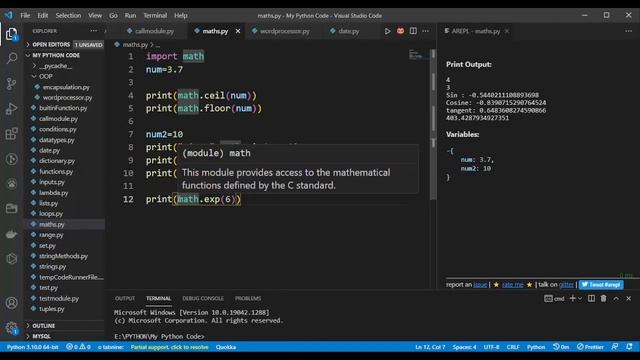This screenshot has width=640, height=360.
Task: Open the AREPL 'issue' link
Action: [480, 284]
